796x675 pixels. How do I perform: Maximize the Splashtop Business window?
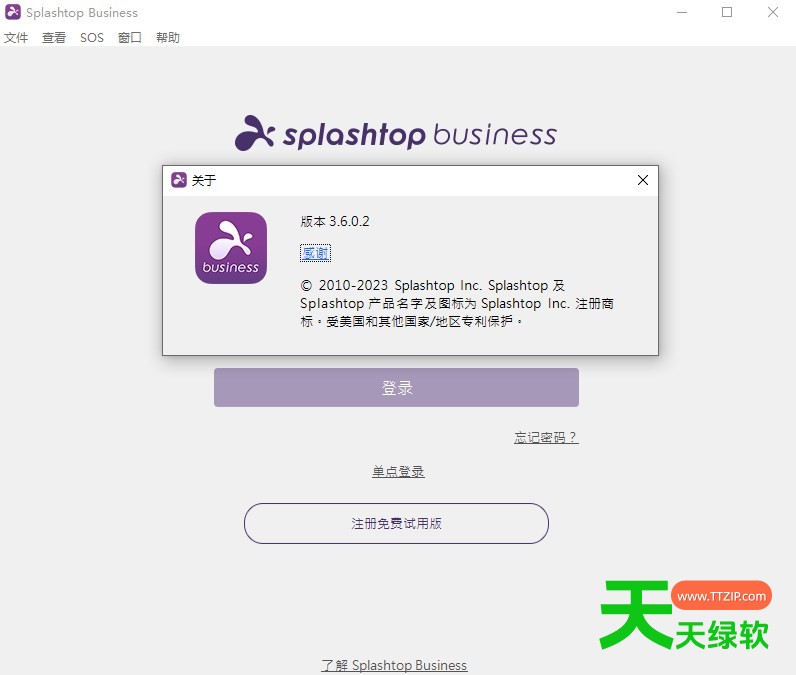[x=727, y=12]
